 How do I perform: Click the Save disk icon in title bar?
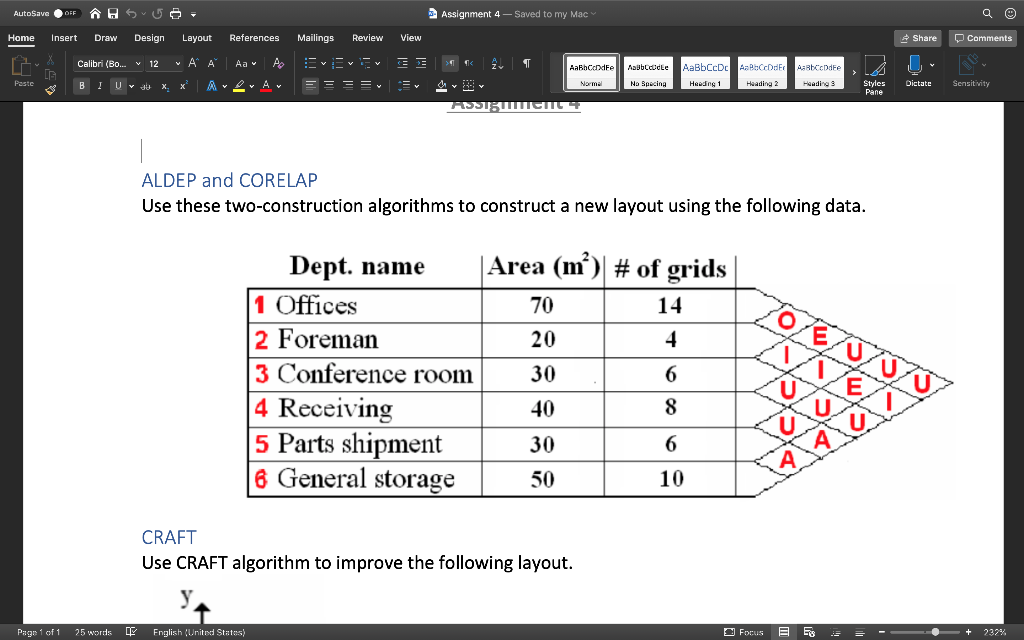click(x=113, y=14)
